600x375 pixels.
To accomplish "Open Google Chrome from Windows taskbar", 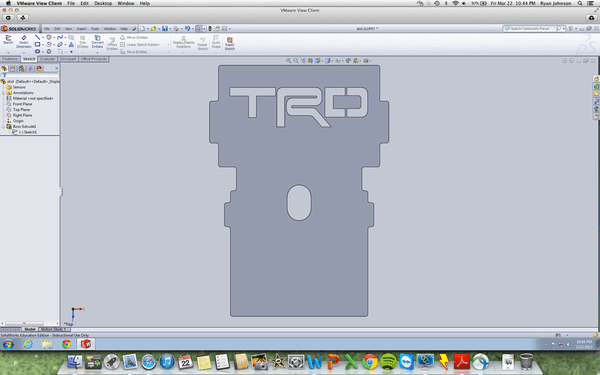I will pos(67,344).
